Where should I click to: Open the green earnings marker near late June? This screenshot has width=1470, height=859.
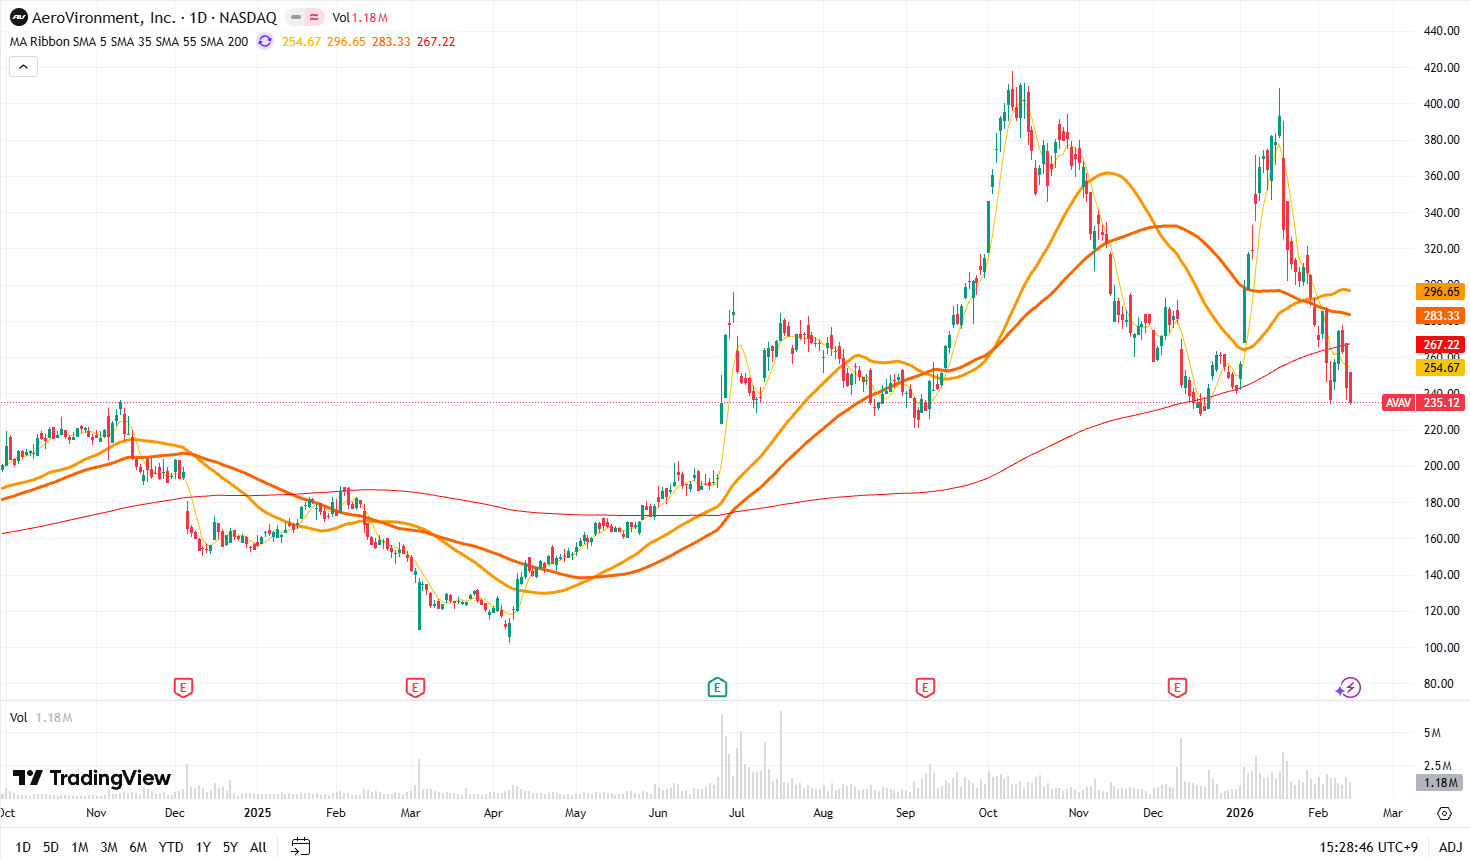(717, 687)
